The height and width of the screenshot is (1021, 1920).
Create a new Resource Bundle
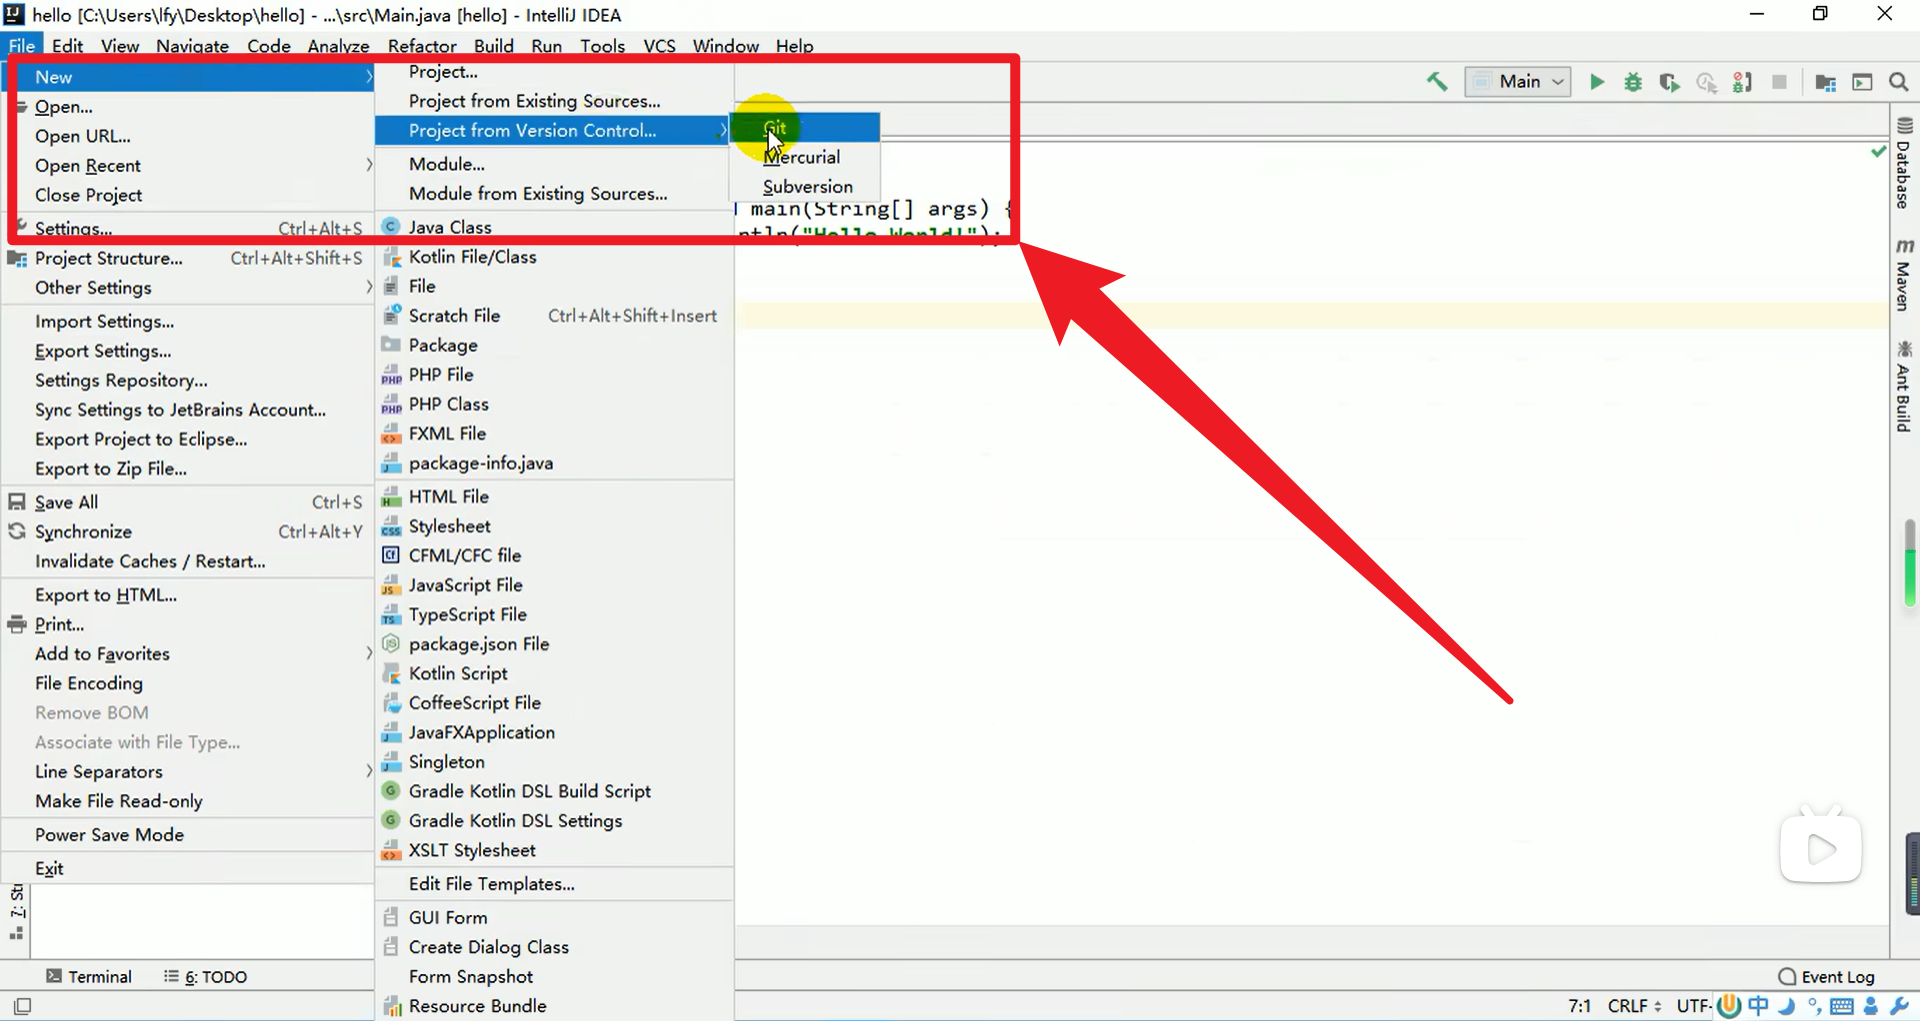[x=554, y=1006]
